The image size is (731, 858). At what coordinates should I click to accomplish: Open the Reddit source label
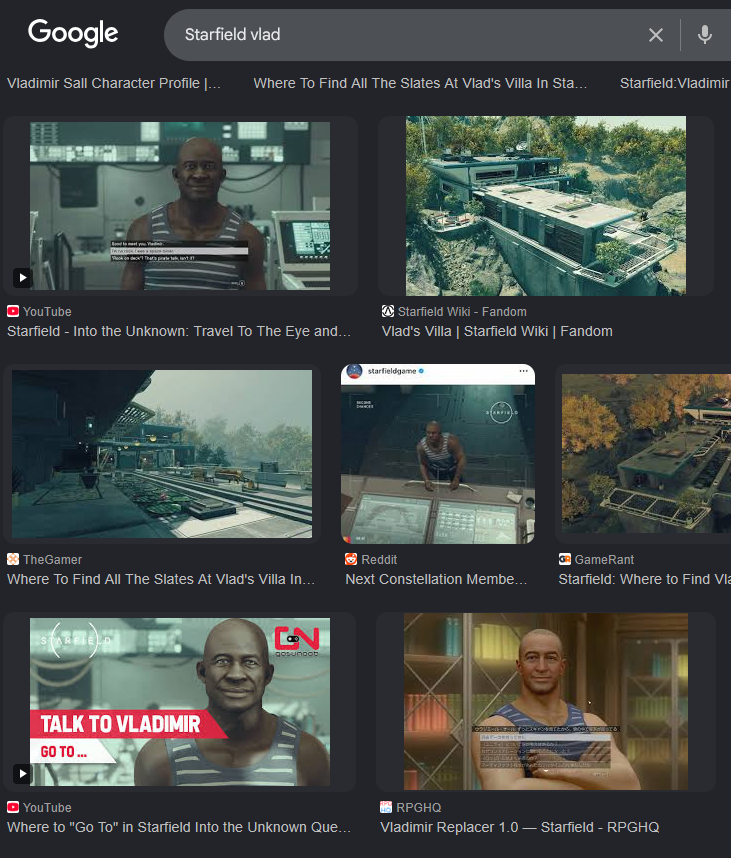(379, 559)
